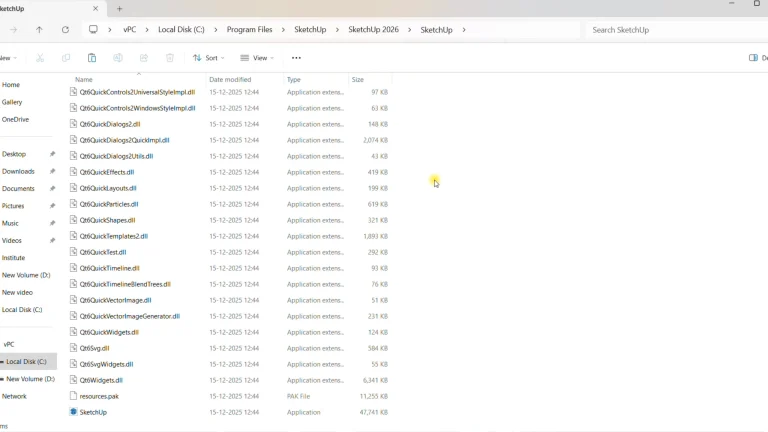Viewport: 768px width, 432px height.
Task: Go to Program Files breadcrumb
Action: click(249, 29)
